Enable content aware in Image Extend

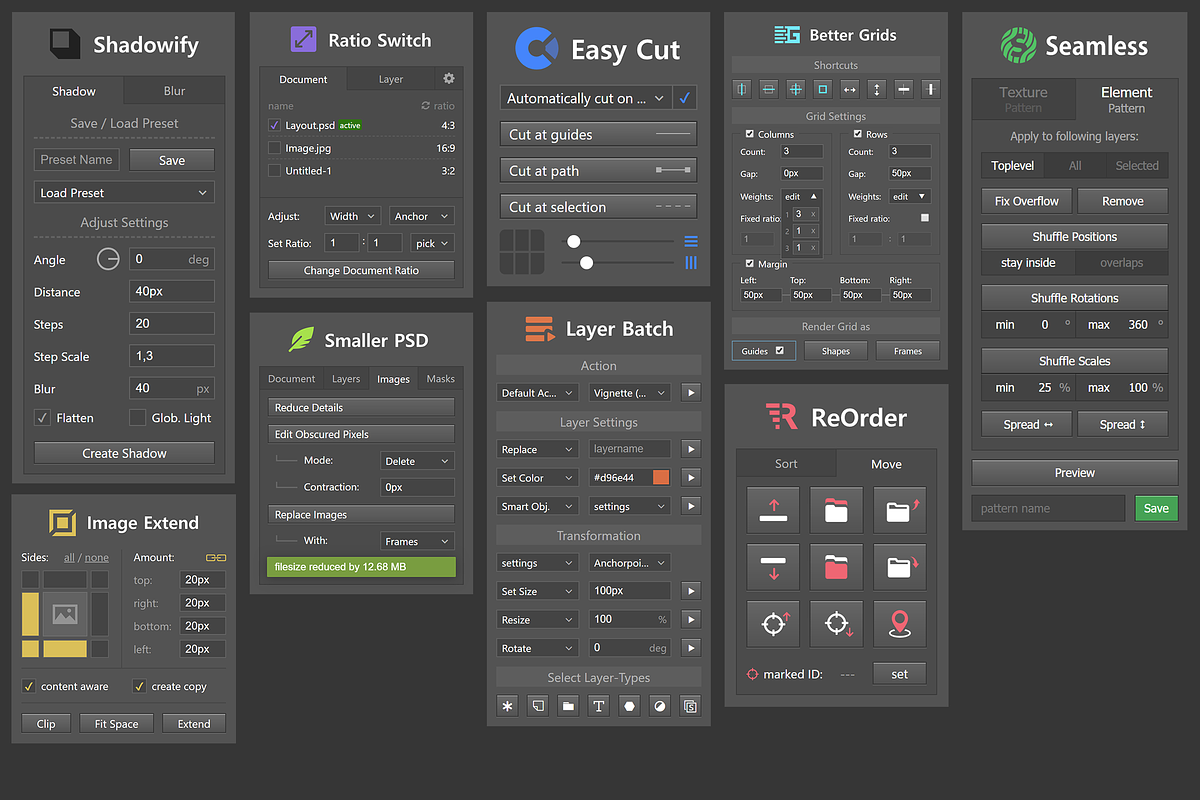coord(27,687)
